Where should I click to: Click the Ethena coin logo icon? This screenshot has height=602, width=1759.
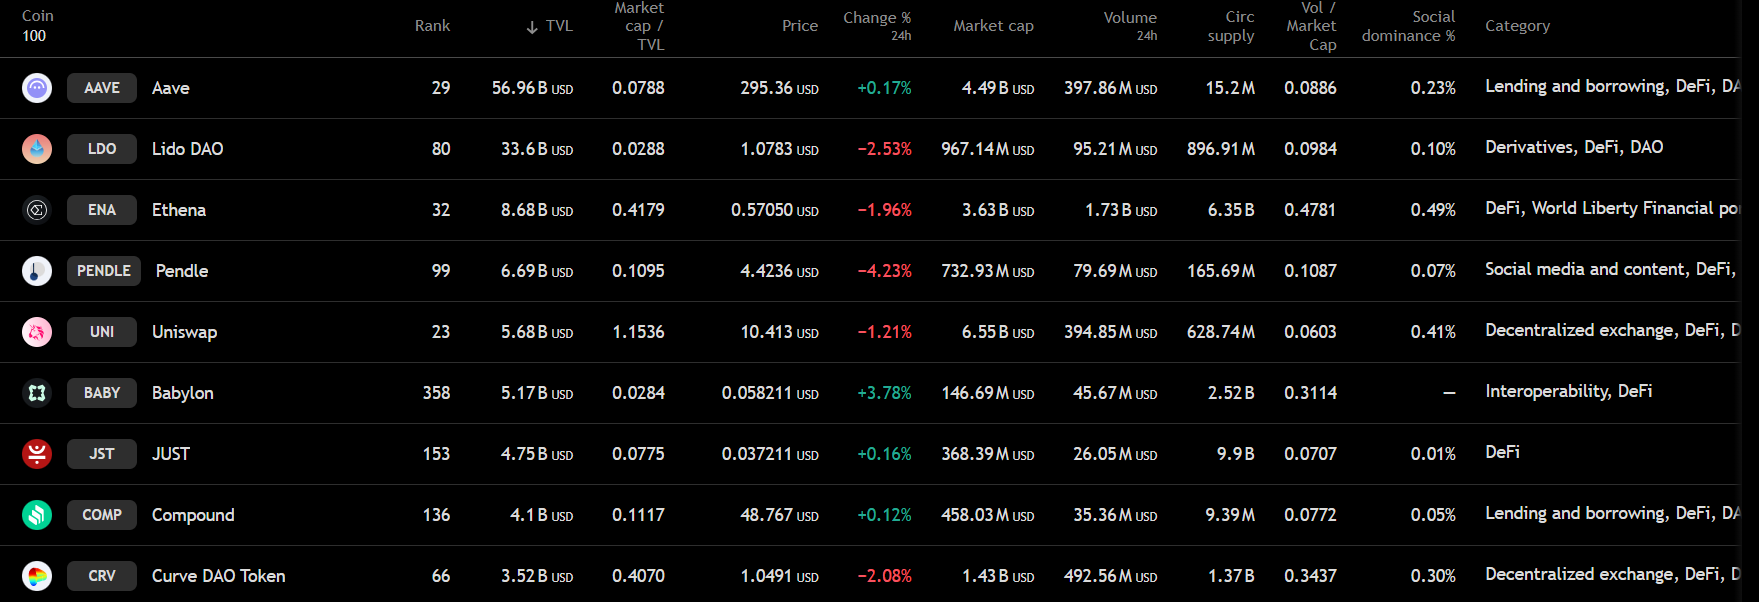coord(37,210)
